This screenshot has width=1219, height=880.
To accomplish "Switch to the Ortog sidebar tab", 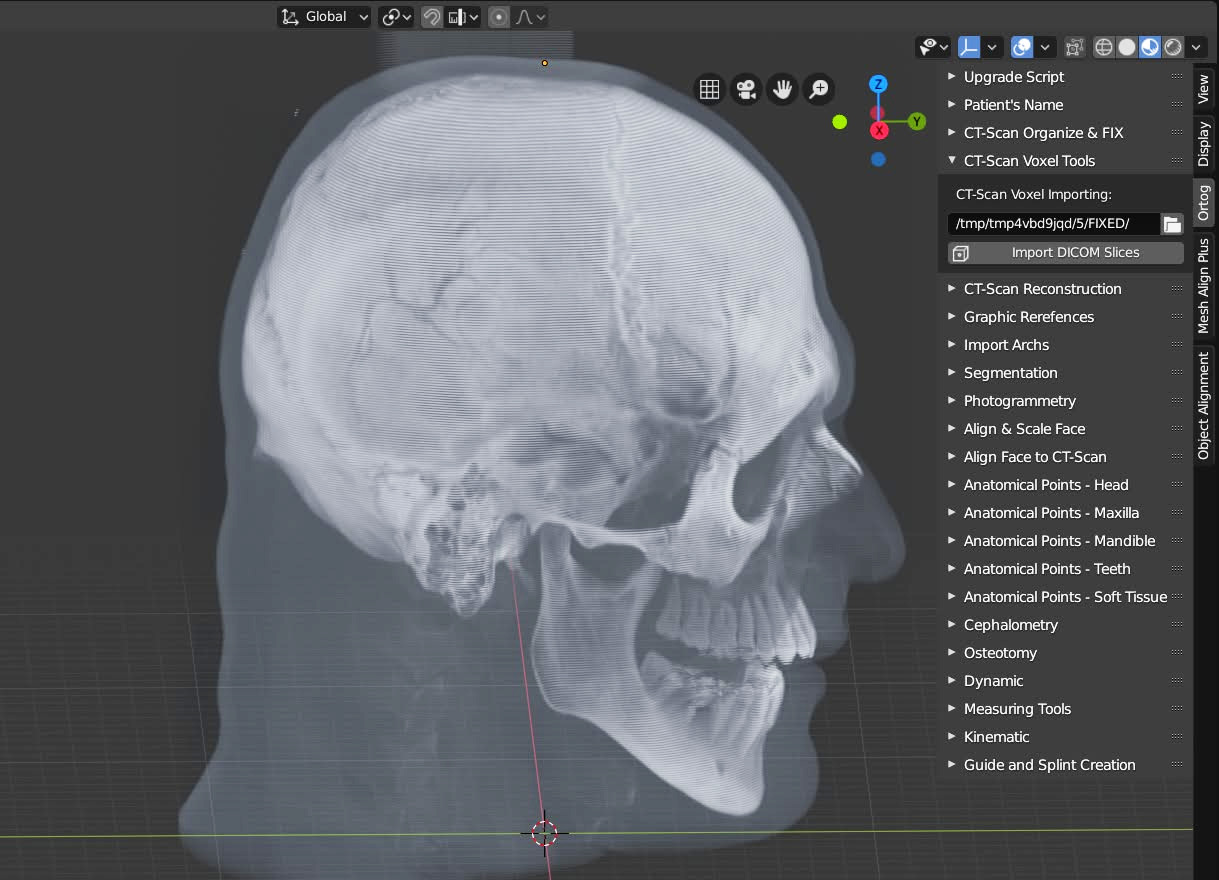I will pyautogui.click(x=1204, y=203).
